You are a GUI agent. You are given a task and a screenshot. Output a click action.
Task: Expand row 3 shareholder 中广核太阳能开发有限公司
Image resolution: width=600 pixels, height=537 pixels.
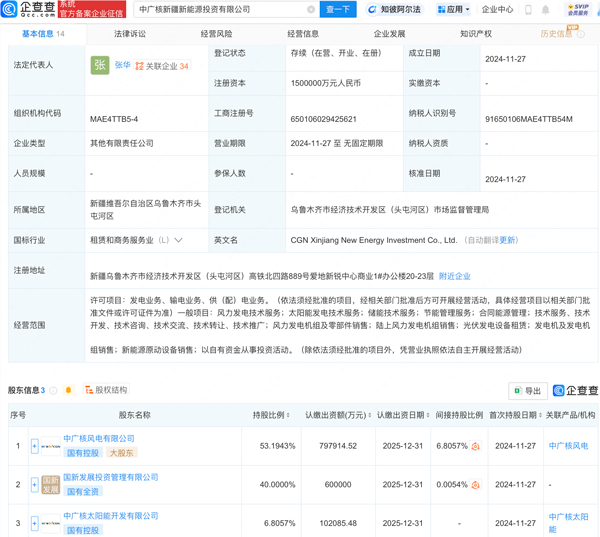pyautogui.click(x=34, y=523)
